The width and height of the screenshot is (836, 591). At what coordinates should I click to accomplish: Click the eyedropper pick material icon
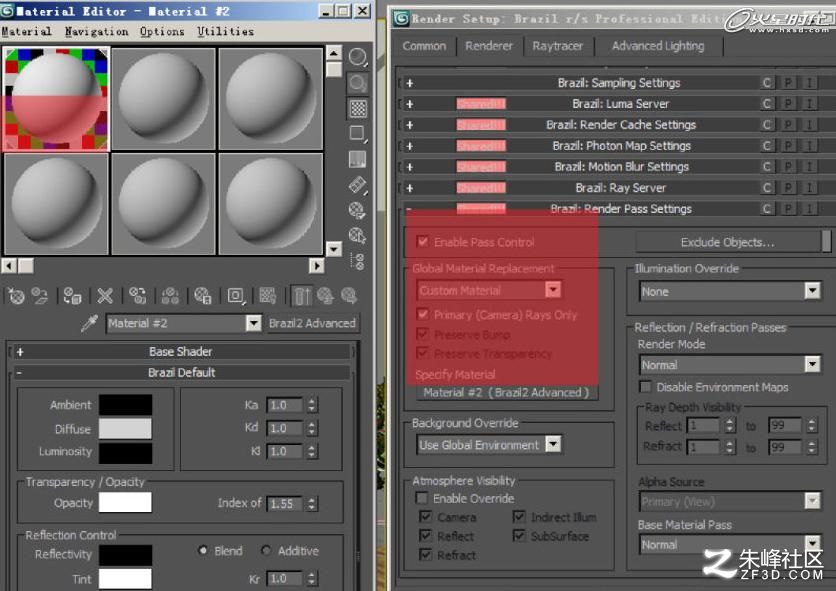click(90, 323)
